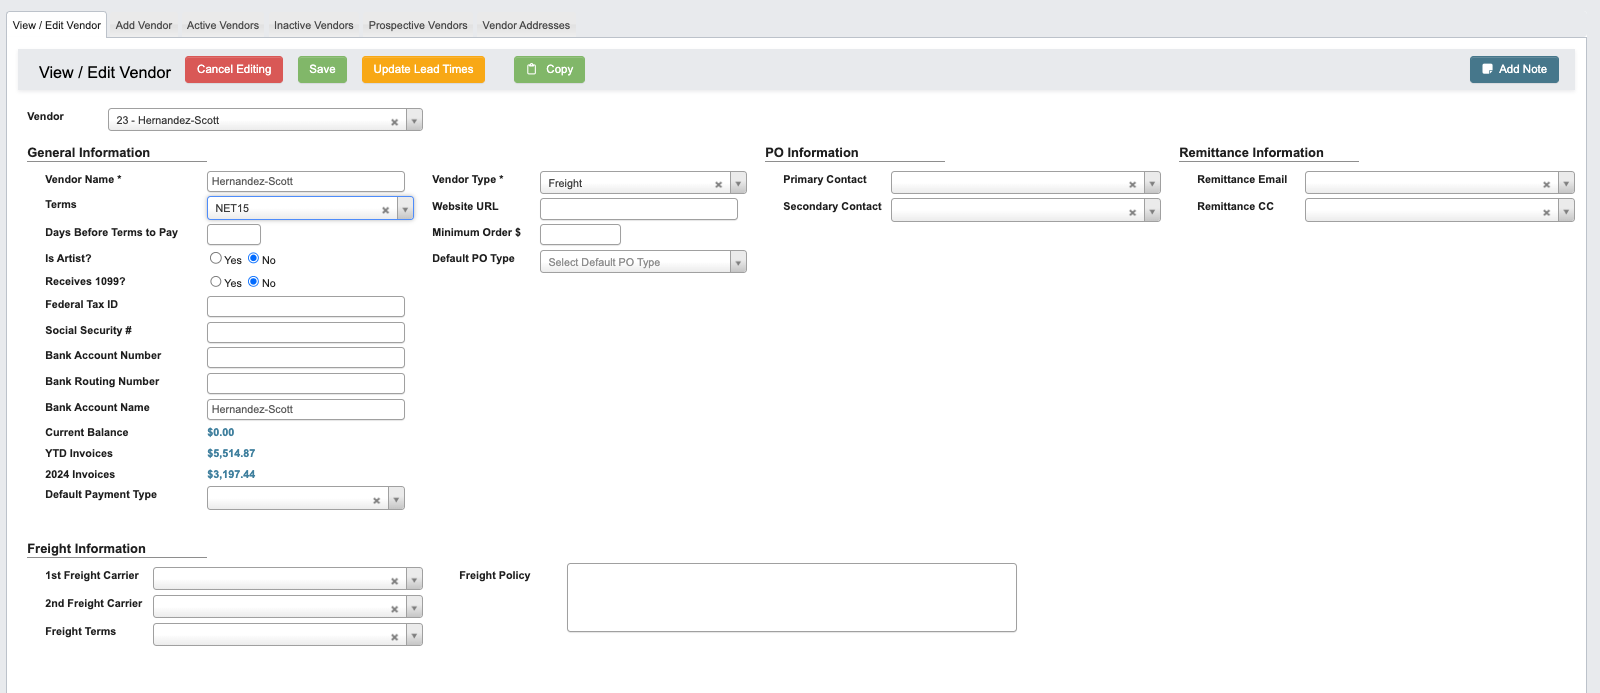The height and width of the screenshot is (693, 1600).
Task: Open the 2nd Freight Carrier dropdown
Action: [414, 607]
